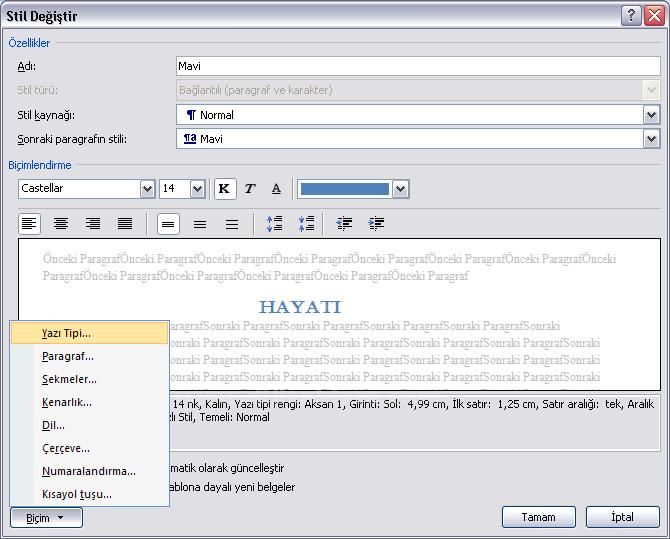Align paragraph text left
The width and height of the screenshot is (670, 539).
point(29,224)
